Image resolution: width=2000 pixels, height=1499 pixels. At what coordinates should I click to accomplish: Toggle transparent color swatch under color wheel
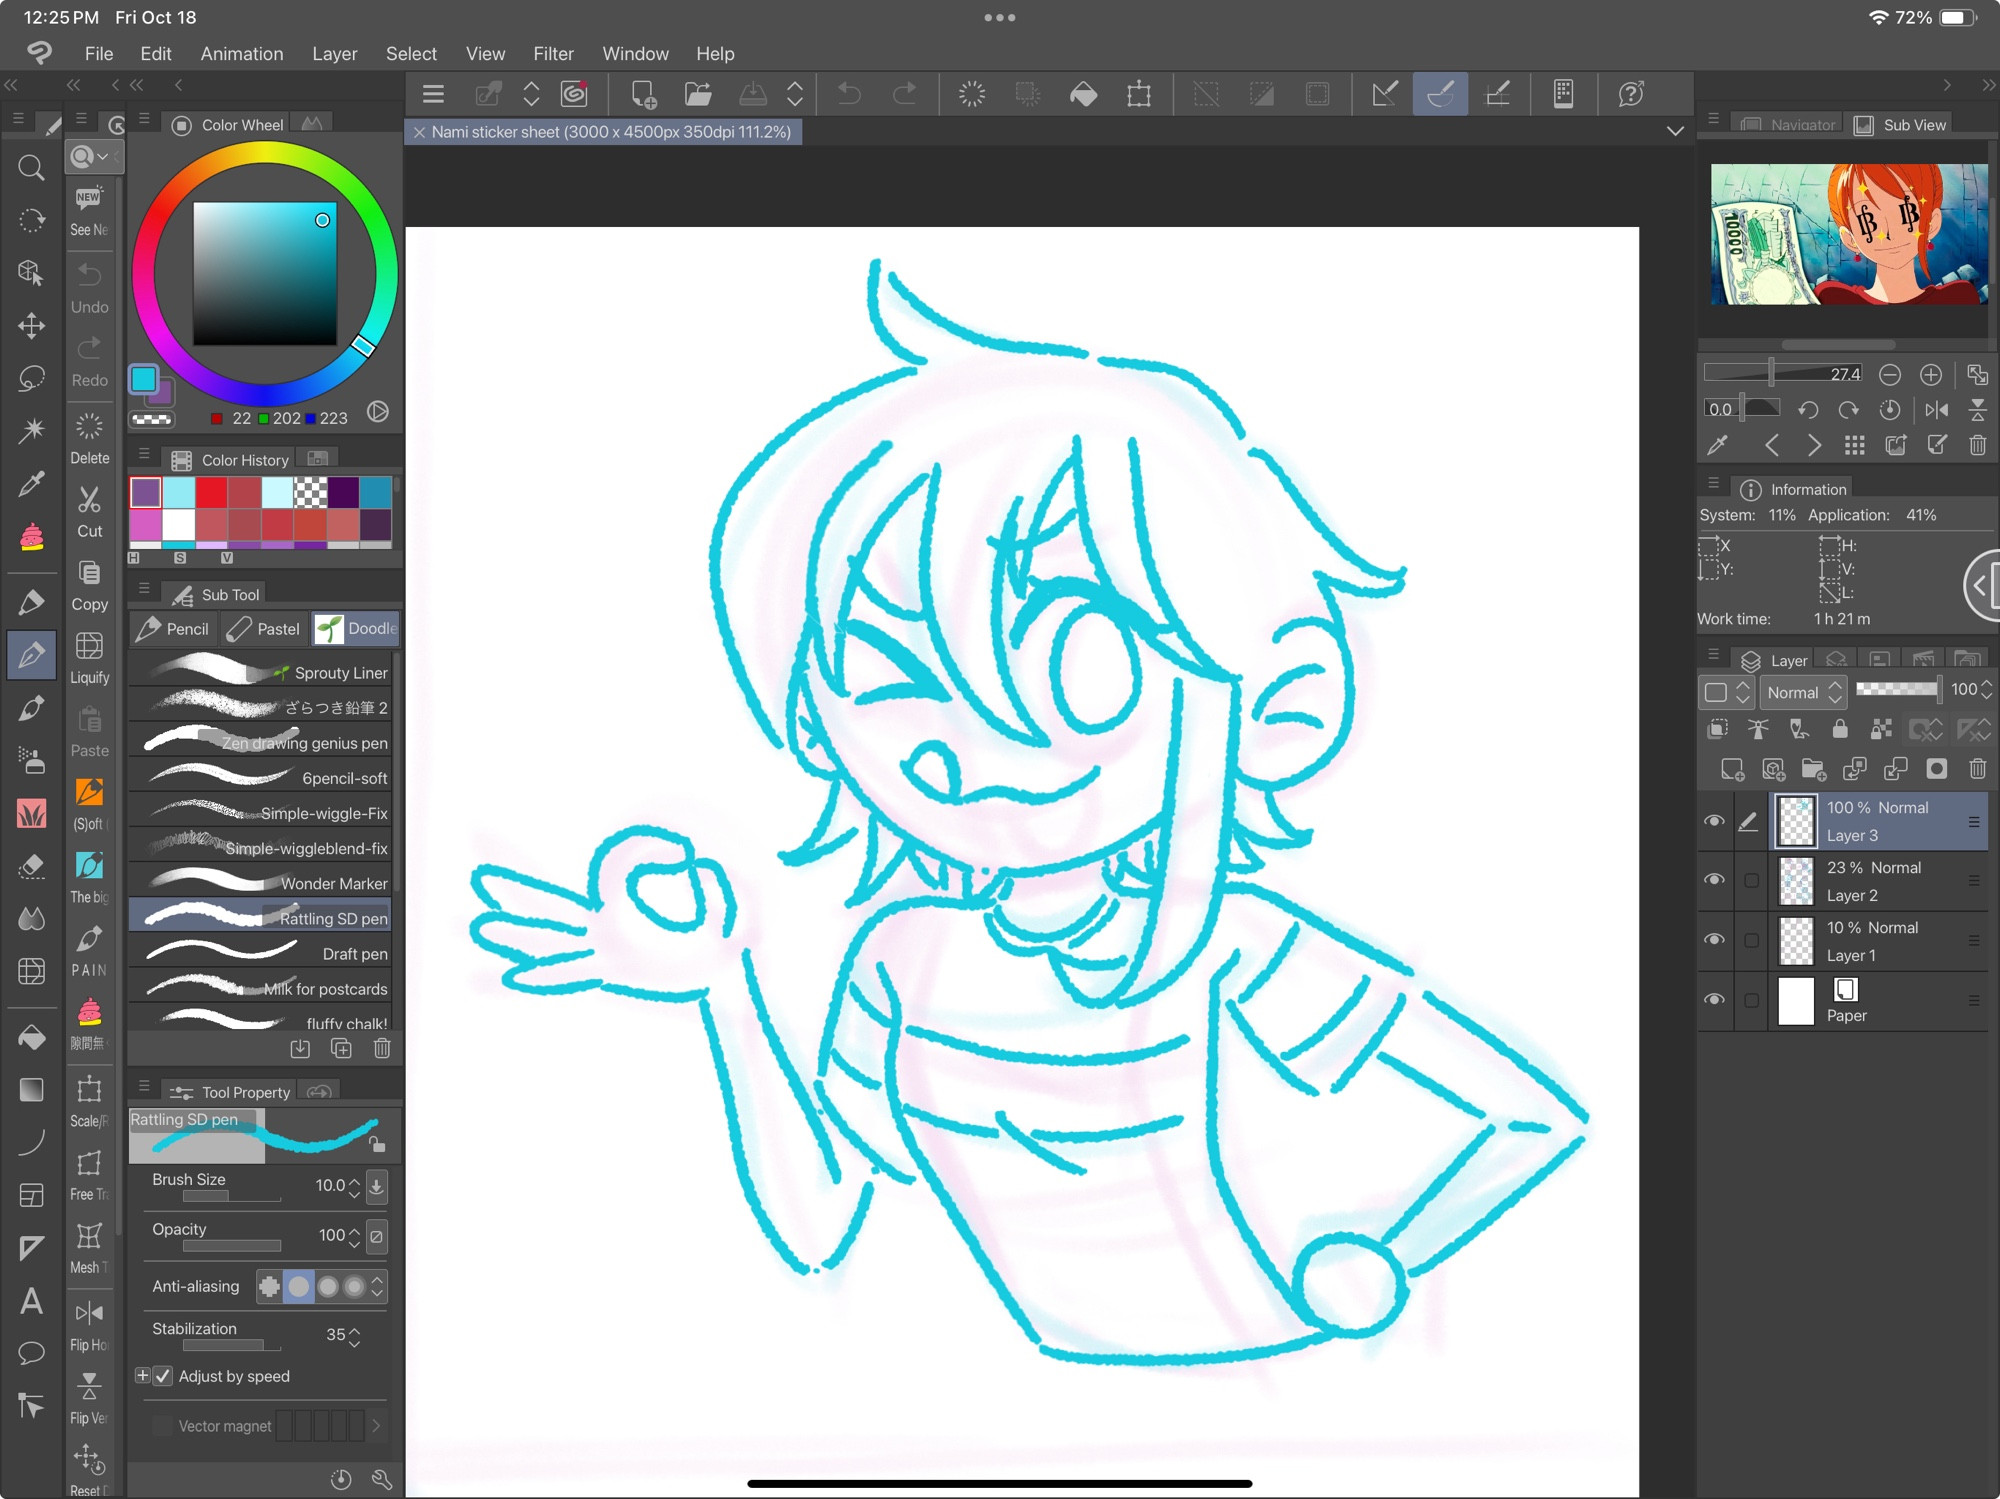coord(152,419)
